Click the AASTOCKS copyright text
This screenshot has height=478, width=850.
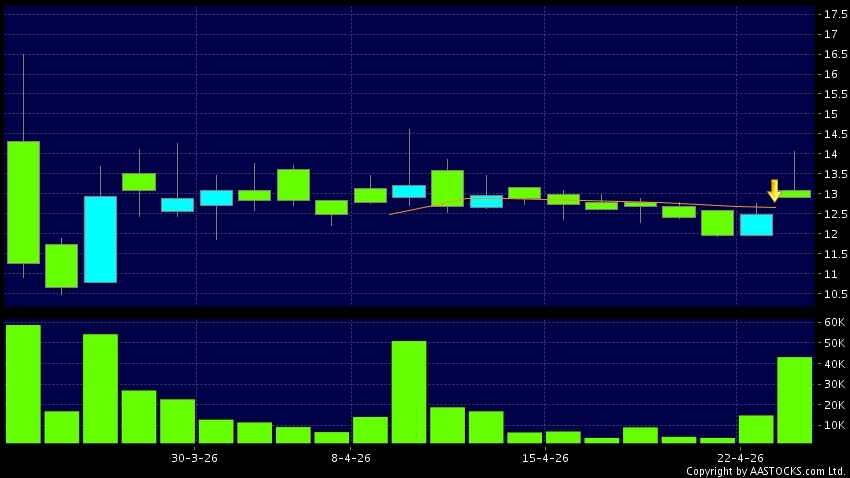click(x=765, y=470)
